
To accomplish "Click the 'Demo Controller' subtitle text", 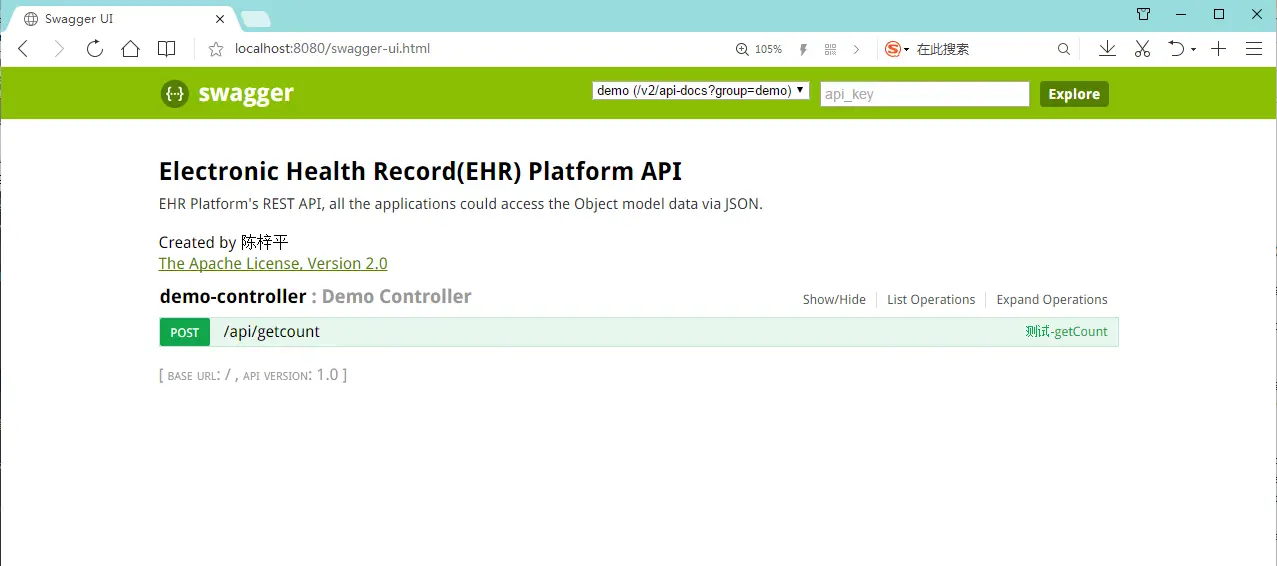I will [397, 297].
